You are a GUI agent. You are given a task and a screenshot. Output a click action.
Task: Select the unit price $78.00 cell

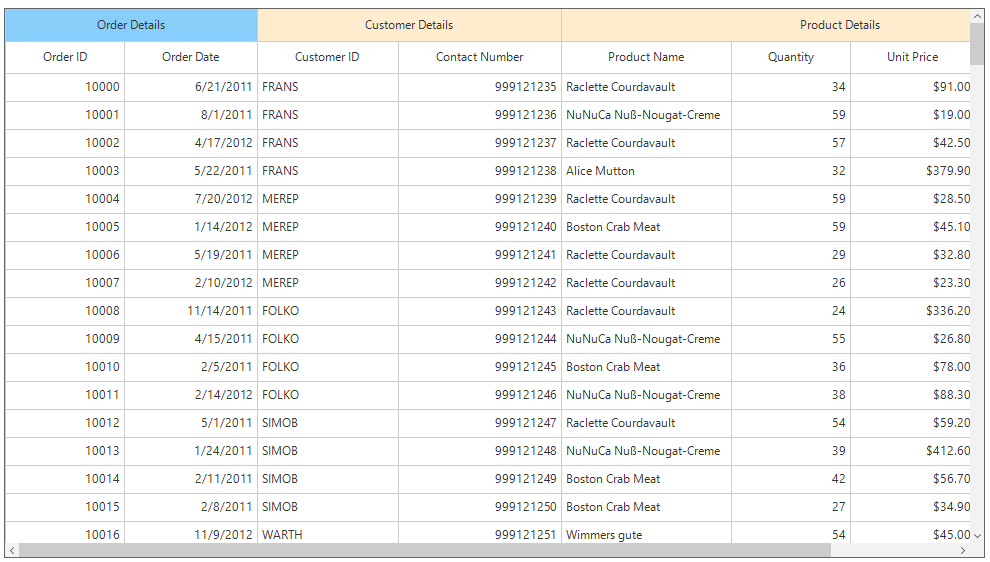[x=910, y=367]
